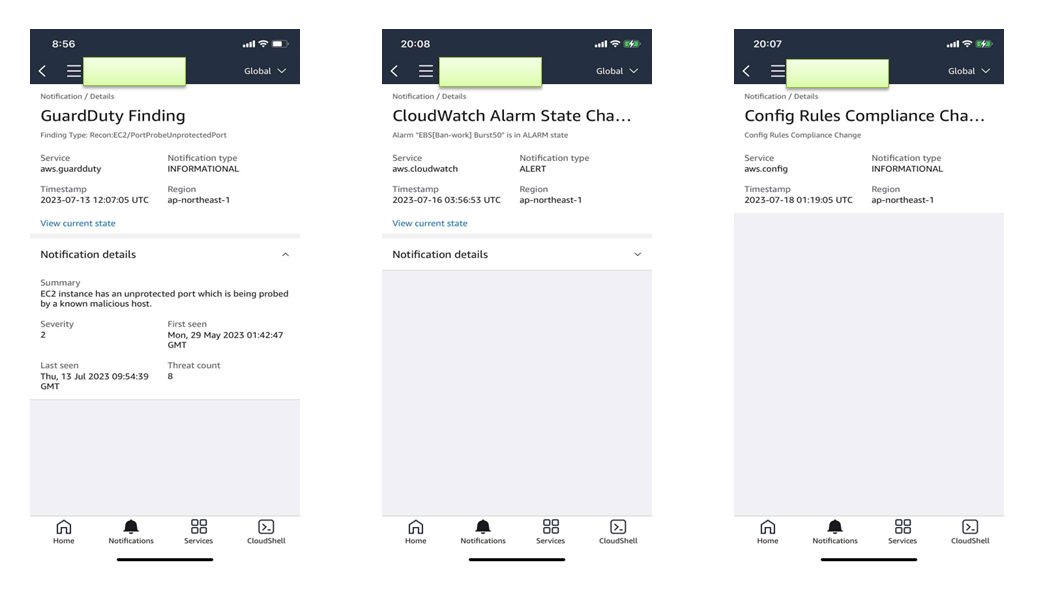
Task: Open hamburger menu on CloudWatch Alarm screen
Action: click(426, 71)
